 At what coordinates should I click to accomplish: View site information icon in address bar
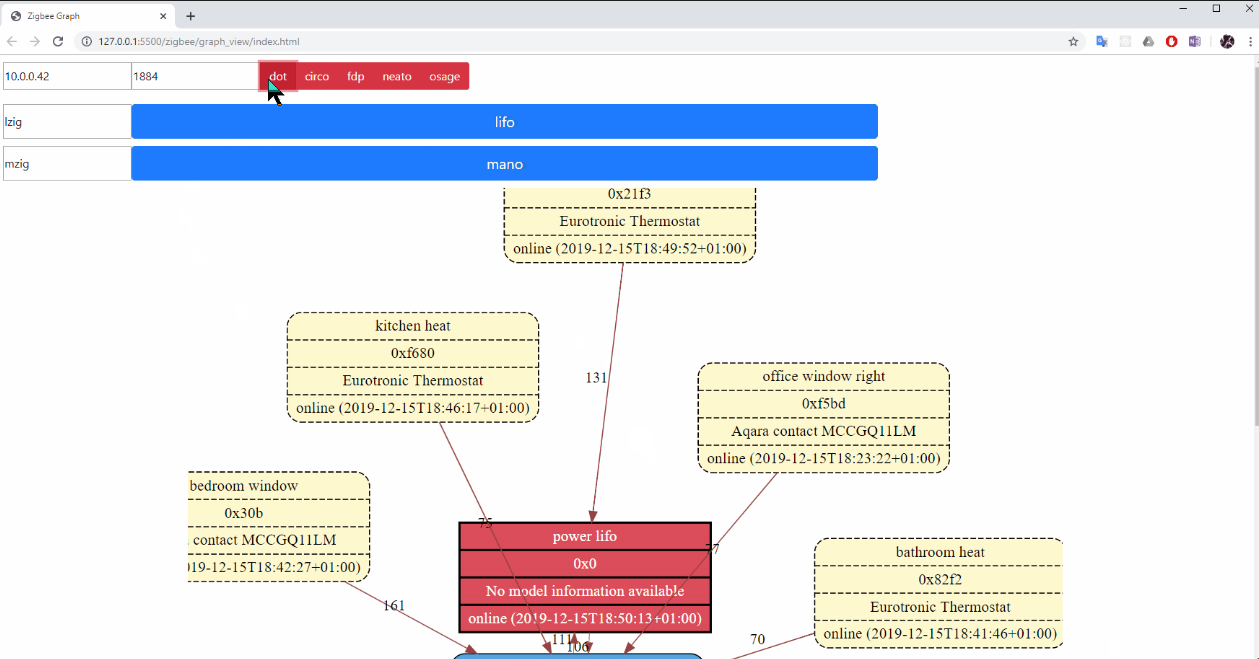(87, 42)
